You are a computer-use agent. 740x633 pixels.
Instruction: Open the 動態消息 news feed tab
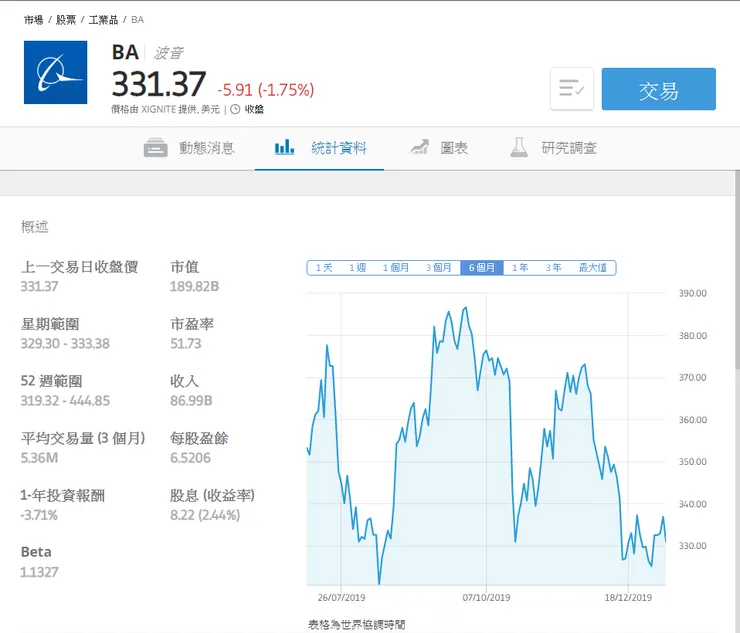(x=189, y=148)
